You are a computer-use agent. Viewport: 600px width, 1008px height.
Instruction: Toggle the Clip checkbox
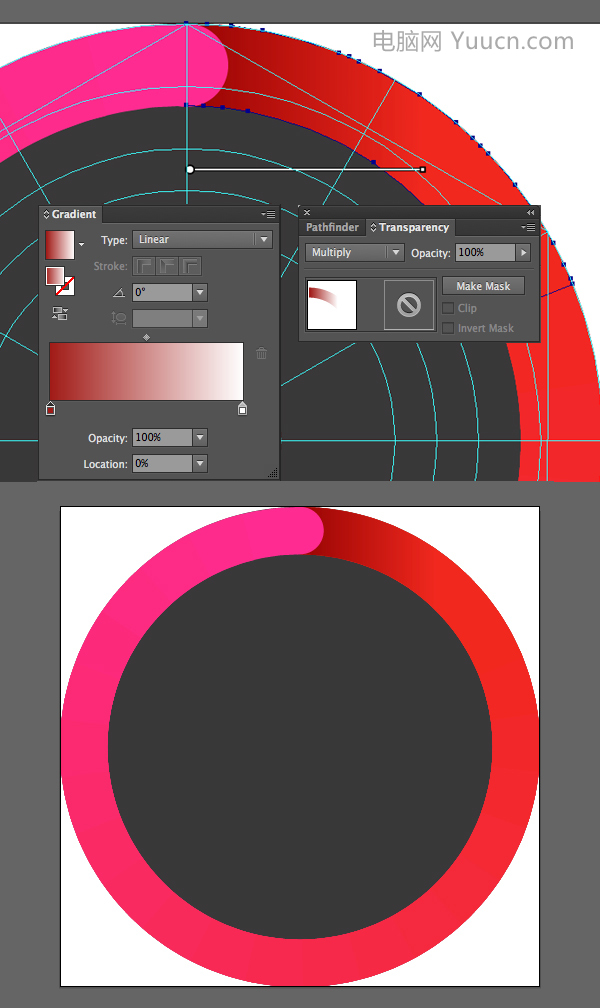[448, 308]
